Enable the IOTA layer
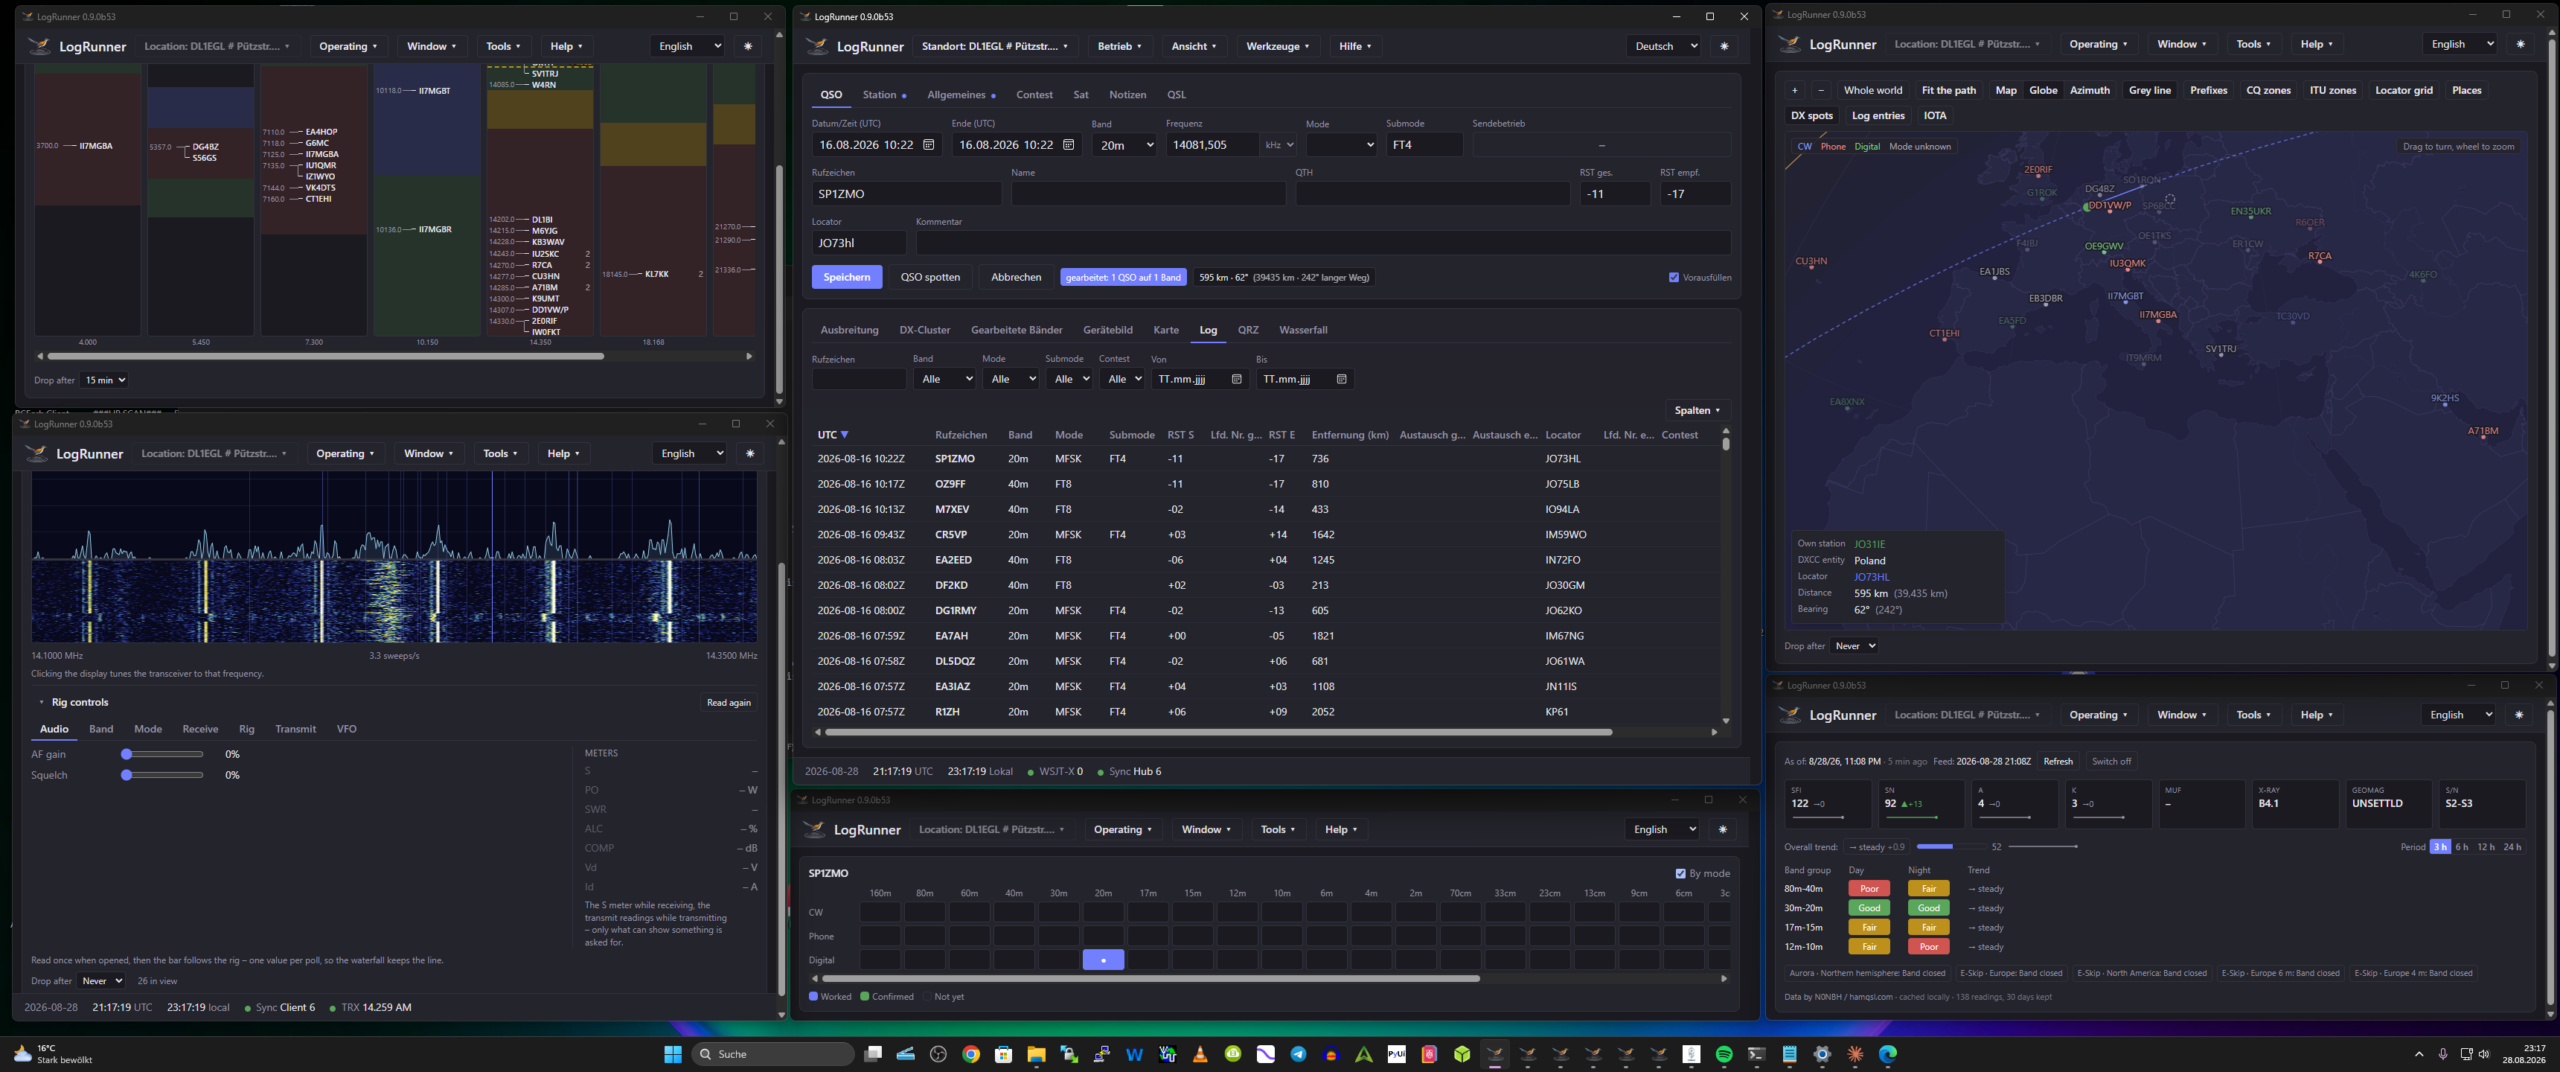Screen dimensions: 2560x1072 coord(1935,115)
